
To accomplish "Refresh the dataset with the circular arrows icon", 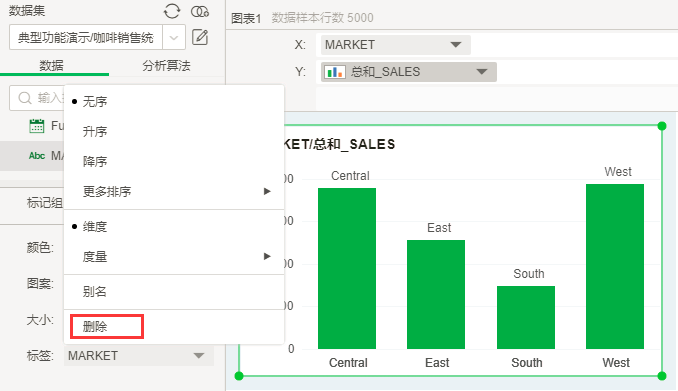I will click(x=172, y=11).
